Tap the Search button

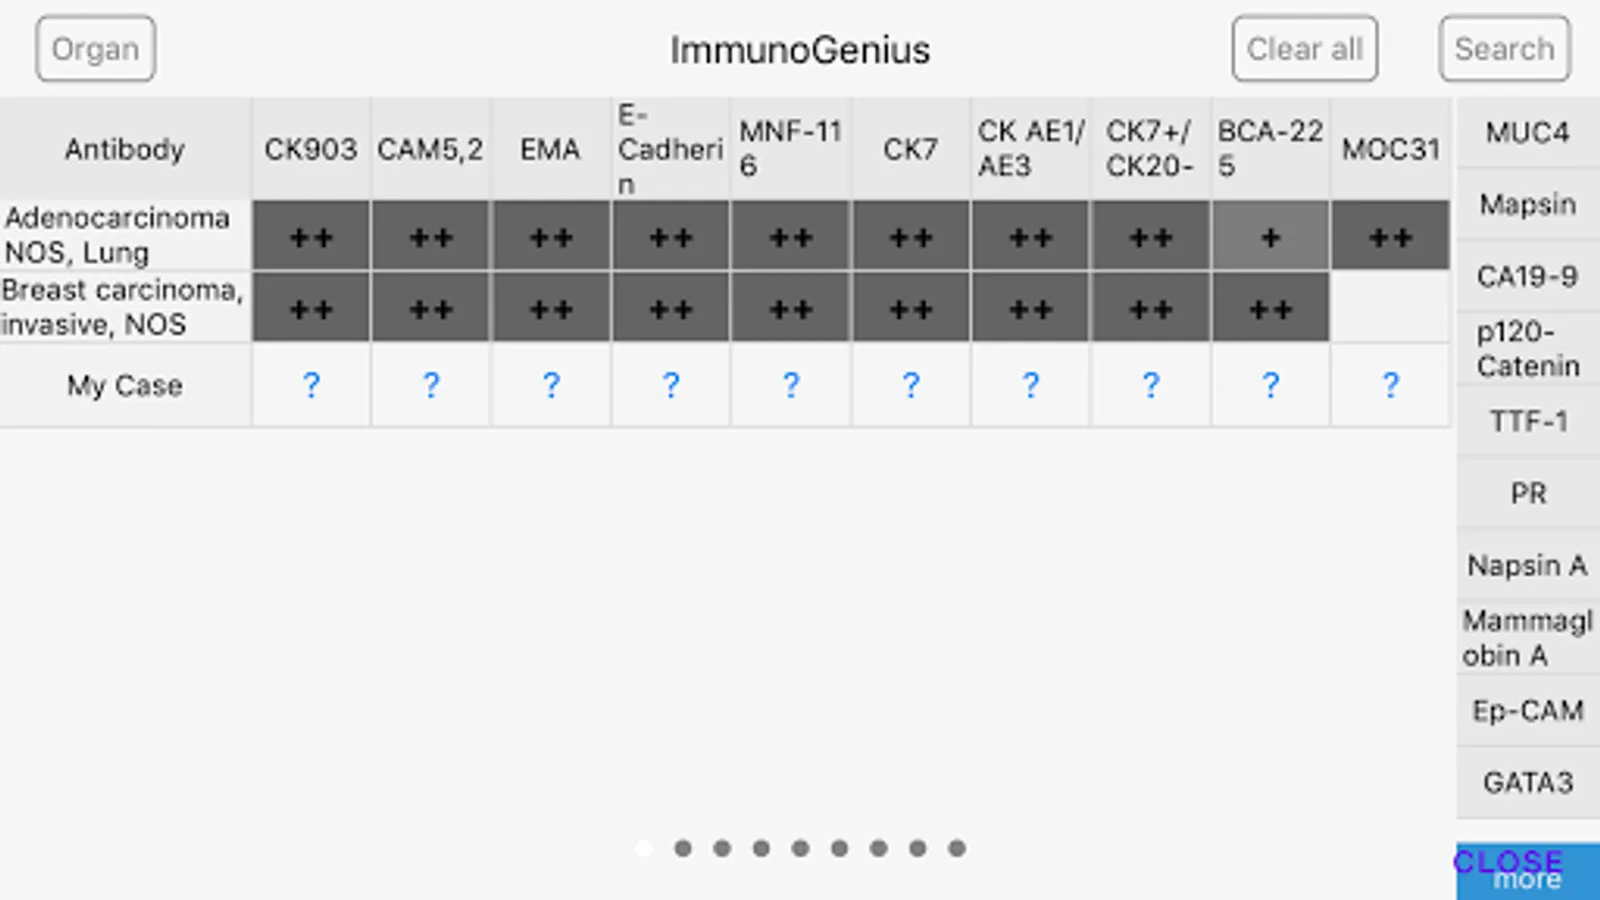pyautogui.click(x=1504, y=49)
